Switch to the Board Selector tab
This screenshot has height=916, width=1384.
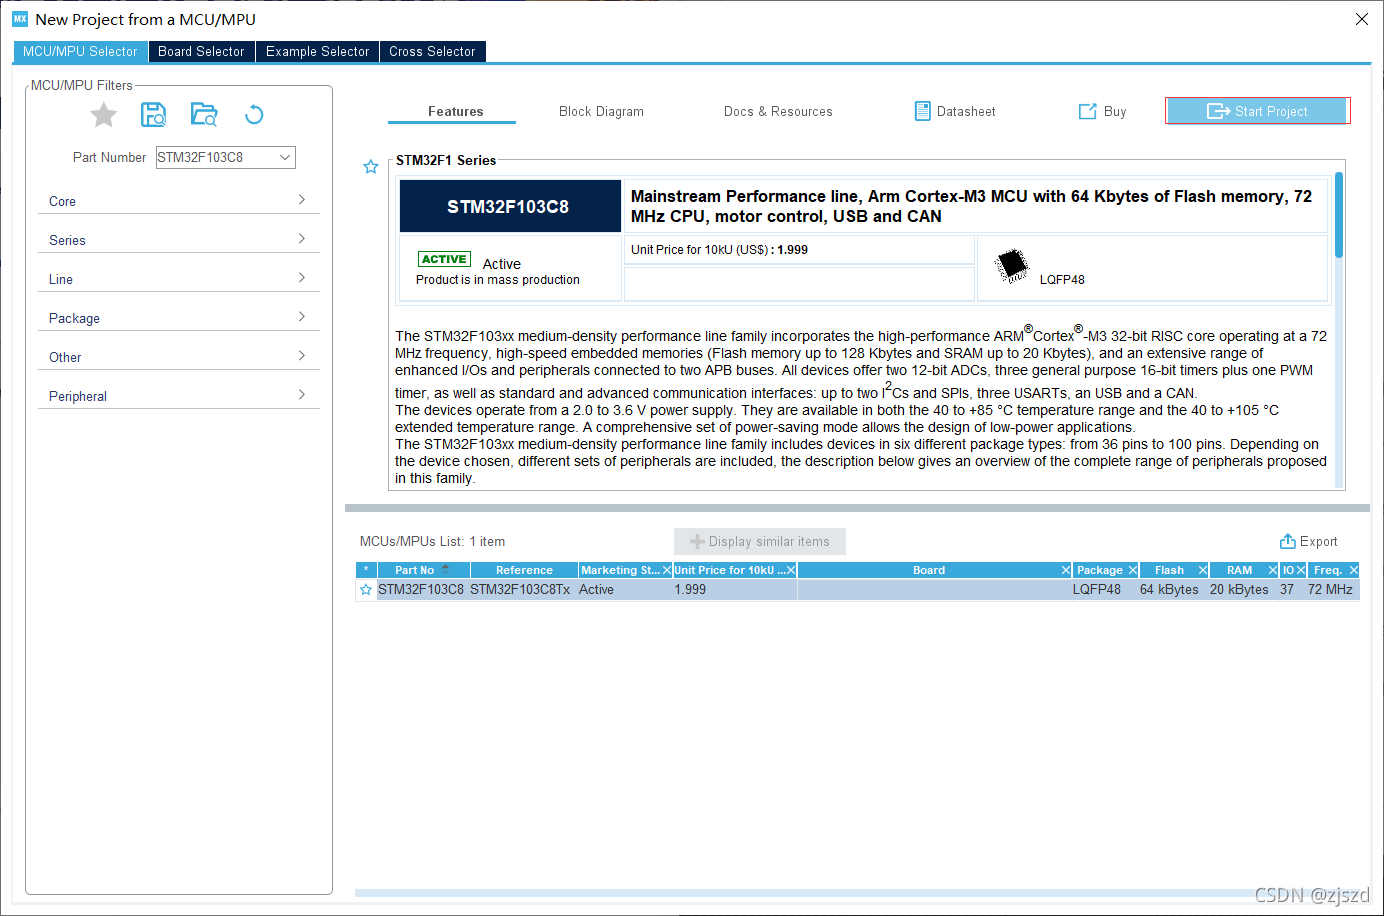[x=201, y=51]
